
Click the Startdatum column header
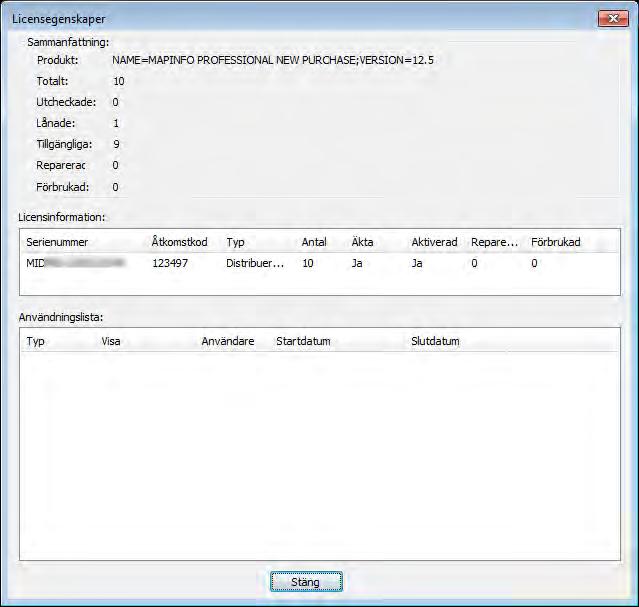(303, 341)
